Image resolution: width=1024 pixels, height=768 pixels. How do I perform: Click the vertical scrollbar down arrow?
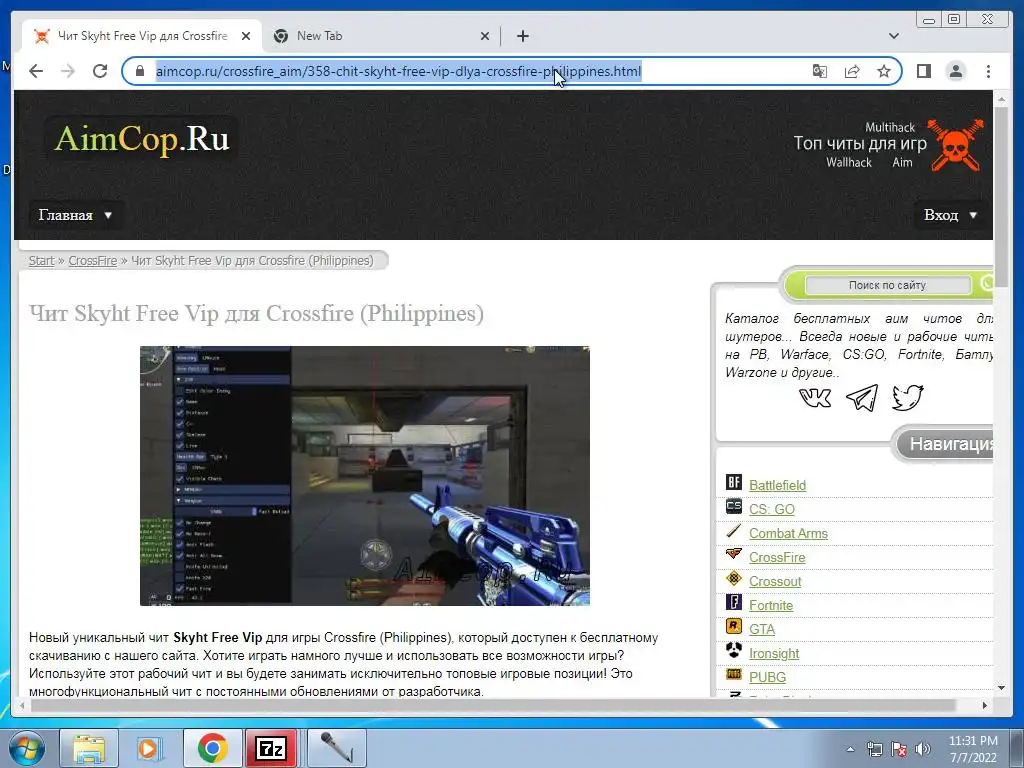click(x=1001, y=688)
